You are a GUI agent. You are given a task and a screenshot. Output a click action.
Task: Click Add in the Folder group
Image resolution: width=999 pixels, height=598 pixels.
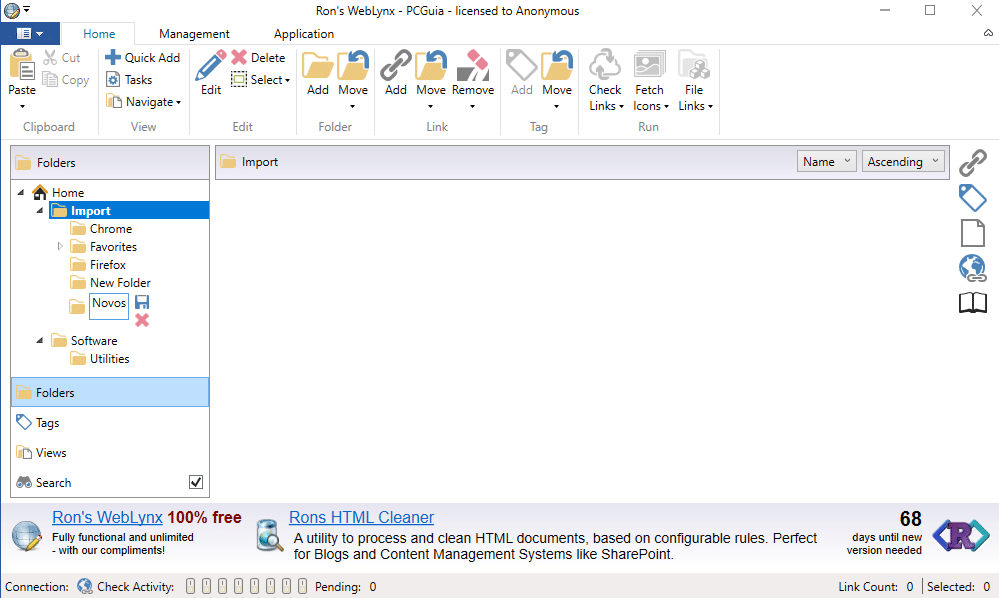pos(317,73)
